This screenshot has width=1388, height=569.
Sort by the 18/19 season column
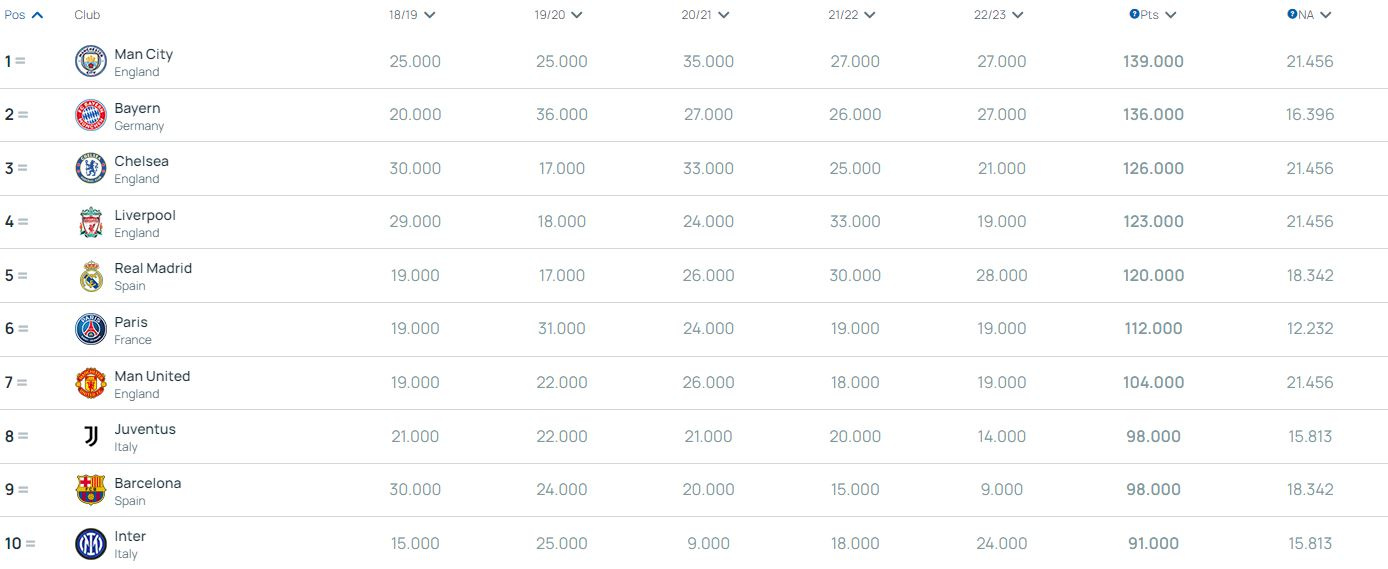412,15
